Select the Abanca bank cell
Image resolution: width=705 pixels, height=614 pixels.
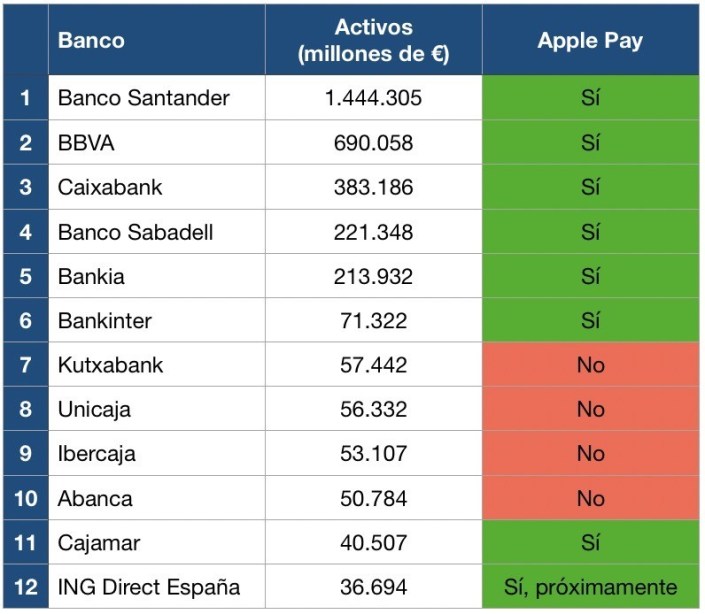[95, 498]
